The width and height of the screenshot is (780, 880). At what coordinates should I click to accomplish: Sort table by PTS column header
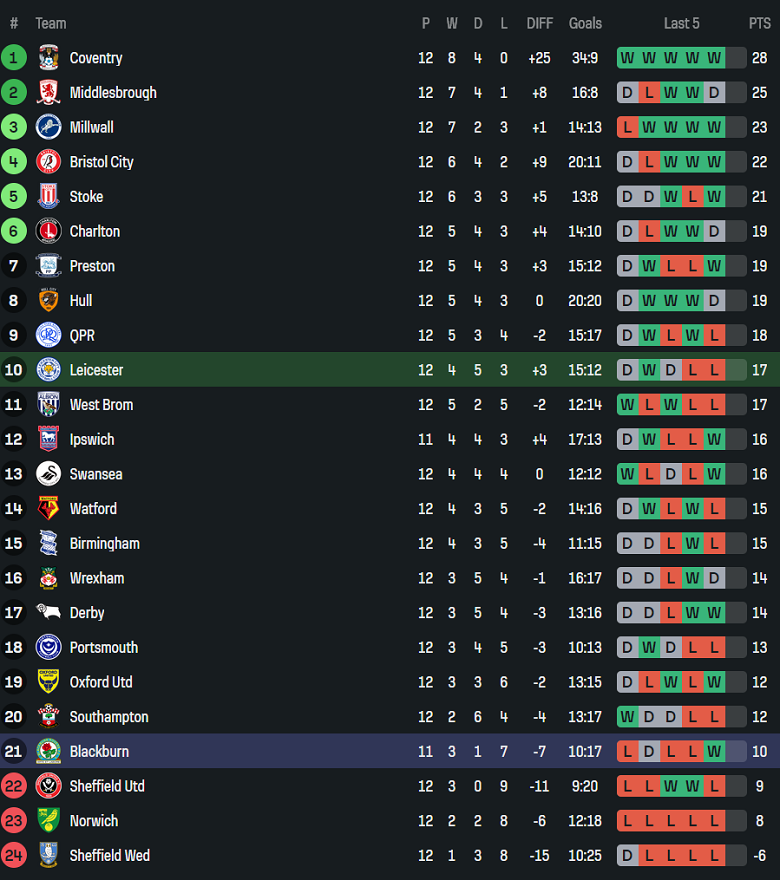coord(759,23)
